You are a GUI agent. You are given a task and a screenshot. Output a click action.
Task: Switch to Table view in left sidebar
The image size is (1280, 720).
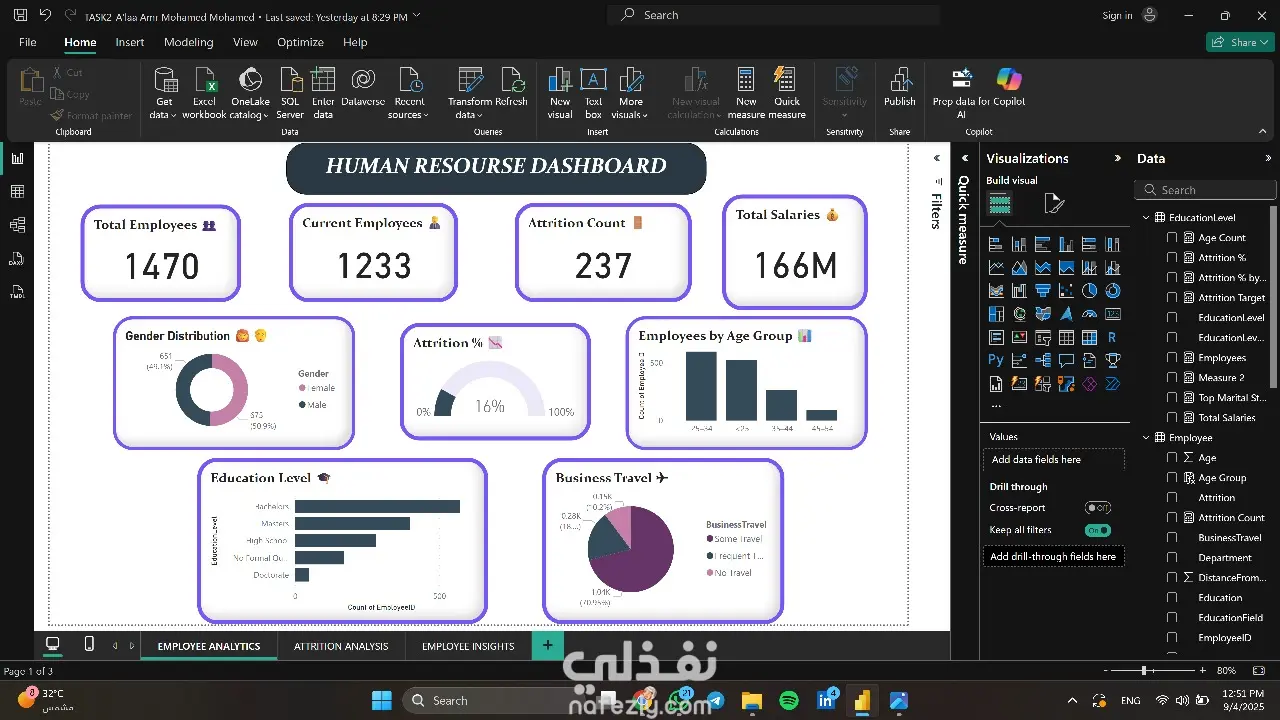pyautogui.click(x=17, y=191)
